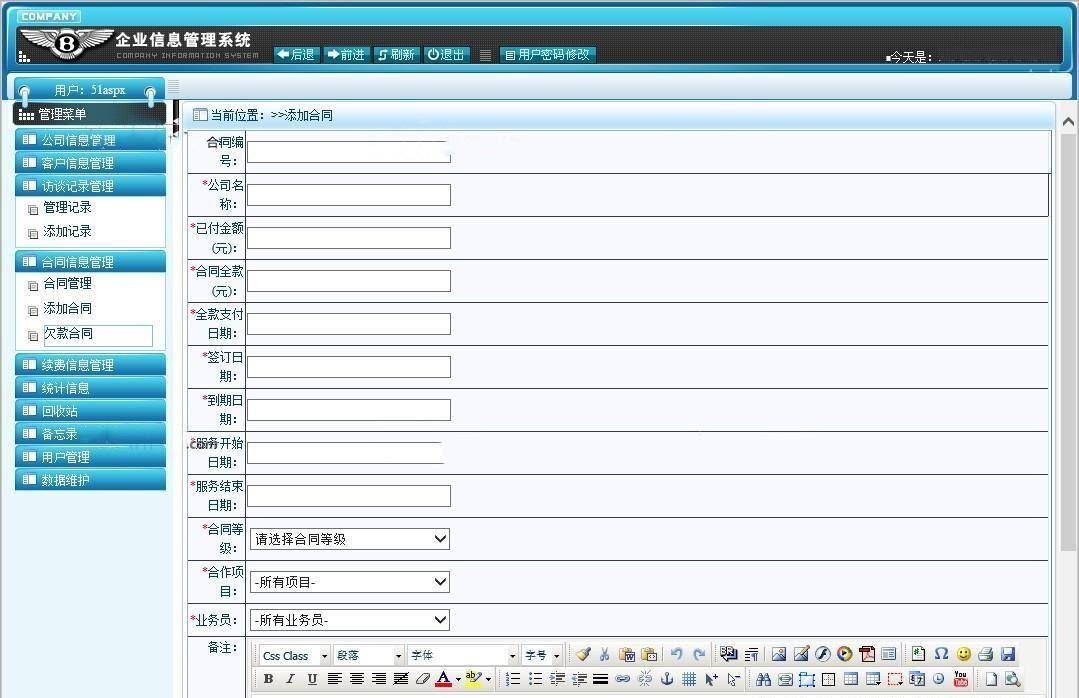
Task: Click the YouTube video insert icon
Action: (x=961, y=679)
